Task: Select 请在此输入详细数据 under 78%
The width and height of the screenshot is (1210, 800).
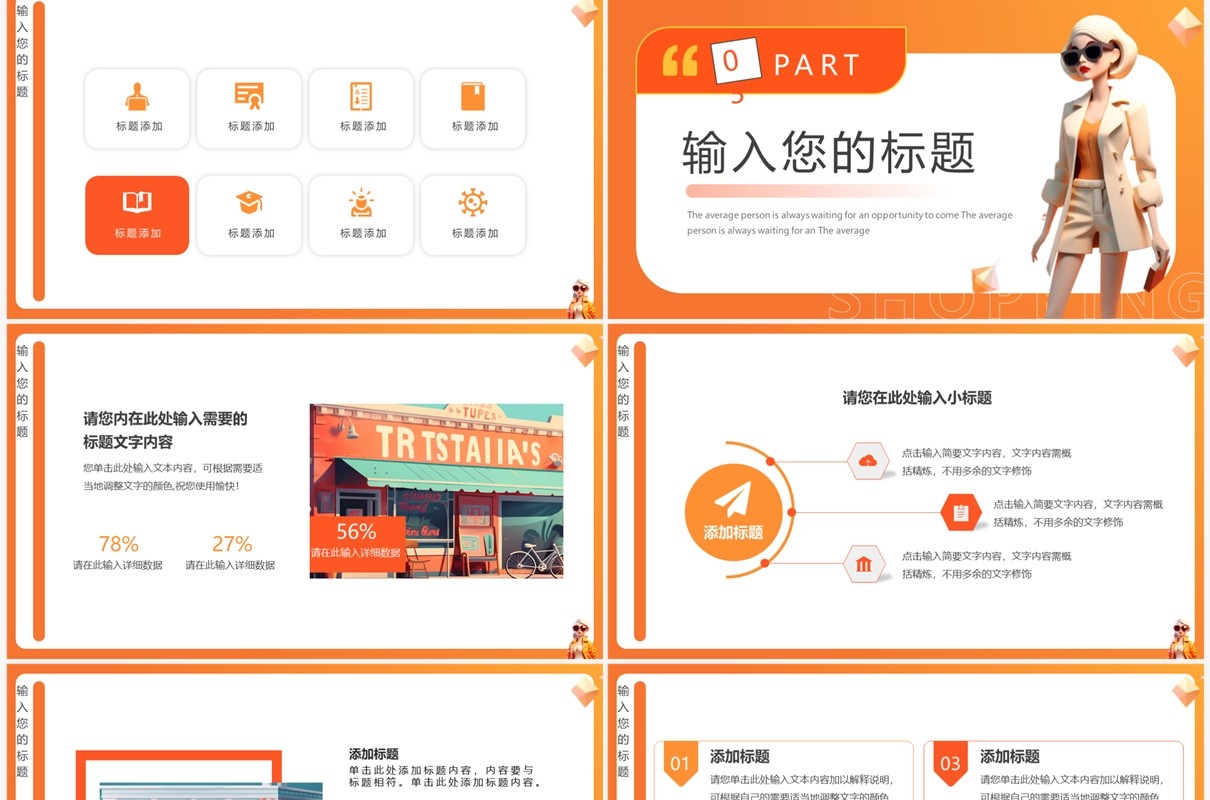Action: (x=117, y=565)
